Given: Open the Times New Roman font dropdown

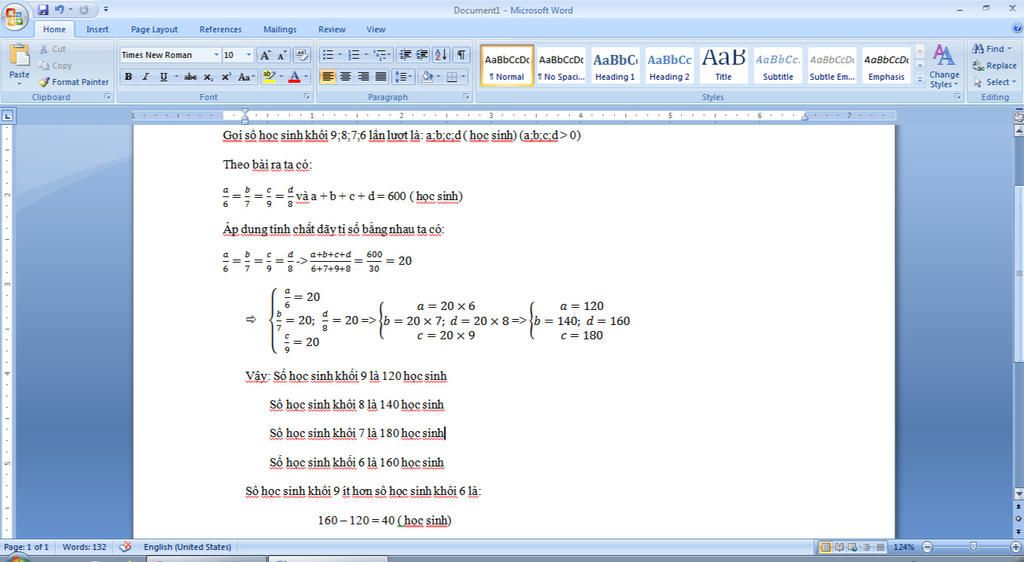Looking at the screenshot, I should [216, 55].
